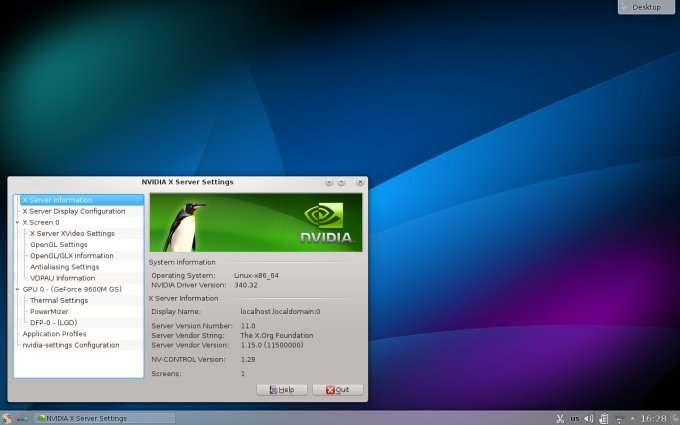Click the server version number 11.0
Image resolution: width=680 pixels, height=425 pixels.
coord(248,326)
